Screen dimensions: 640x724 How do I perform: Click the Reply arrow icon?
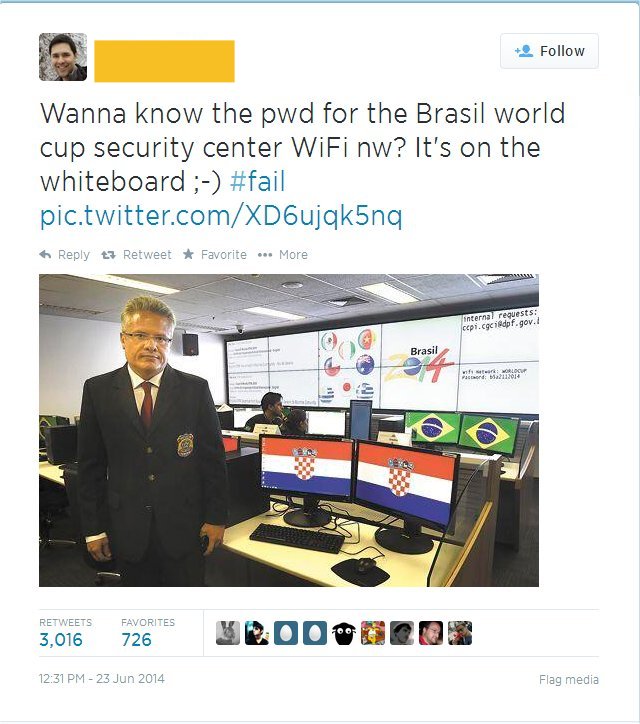(45, 254)
